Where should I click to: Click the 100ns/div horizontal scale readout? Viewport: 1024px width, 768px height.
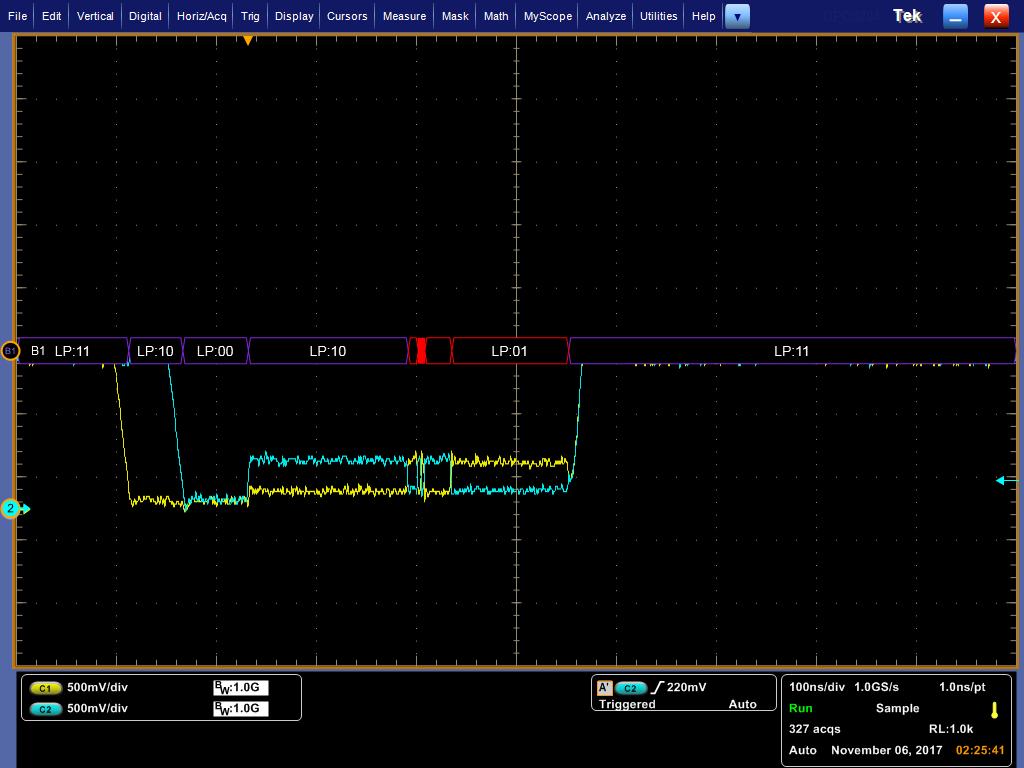click(x=817, y=687)
